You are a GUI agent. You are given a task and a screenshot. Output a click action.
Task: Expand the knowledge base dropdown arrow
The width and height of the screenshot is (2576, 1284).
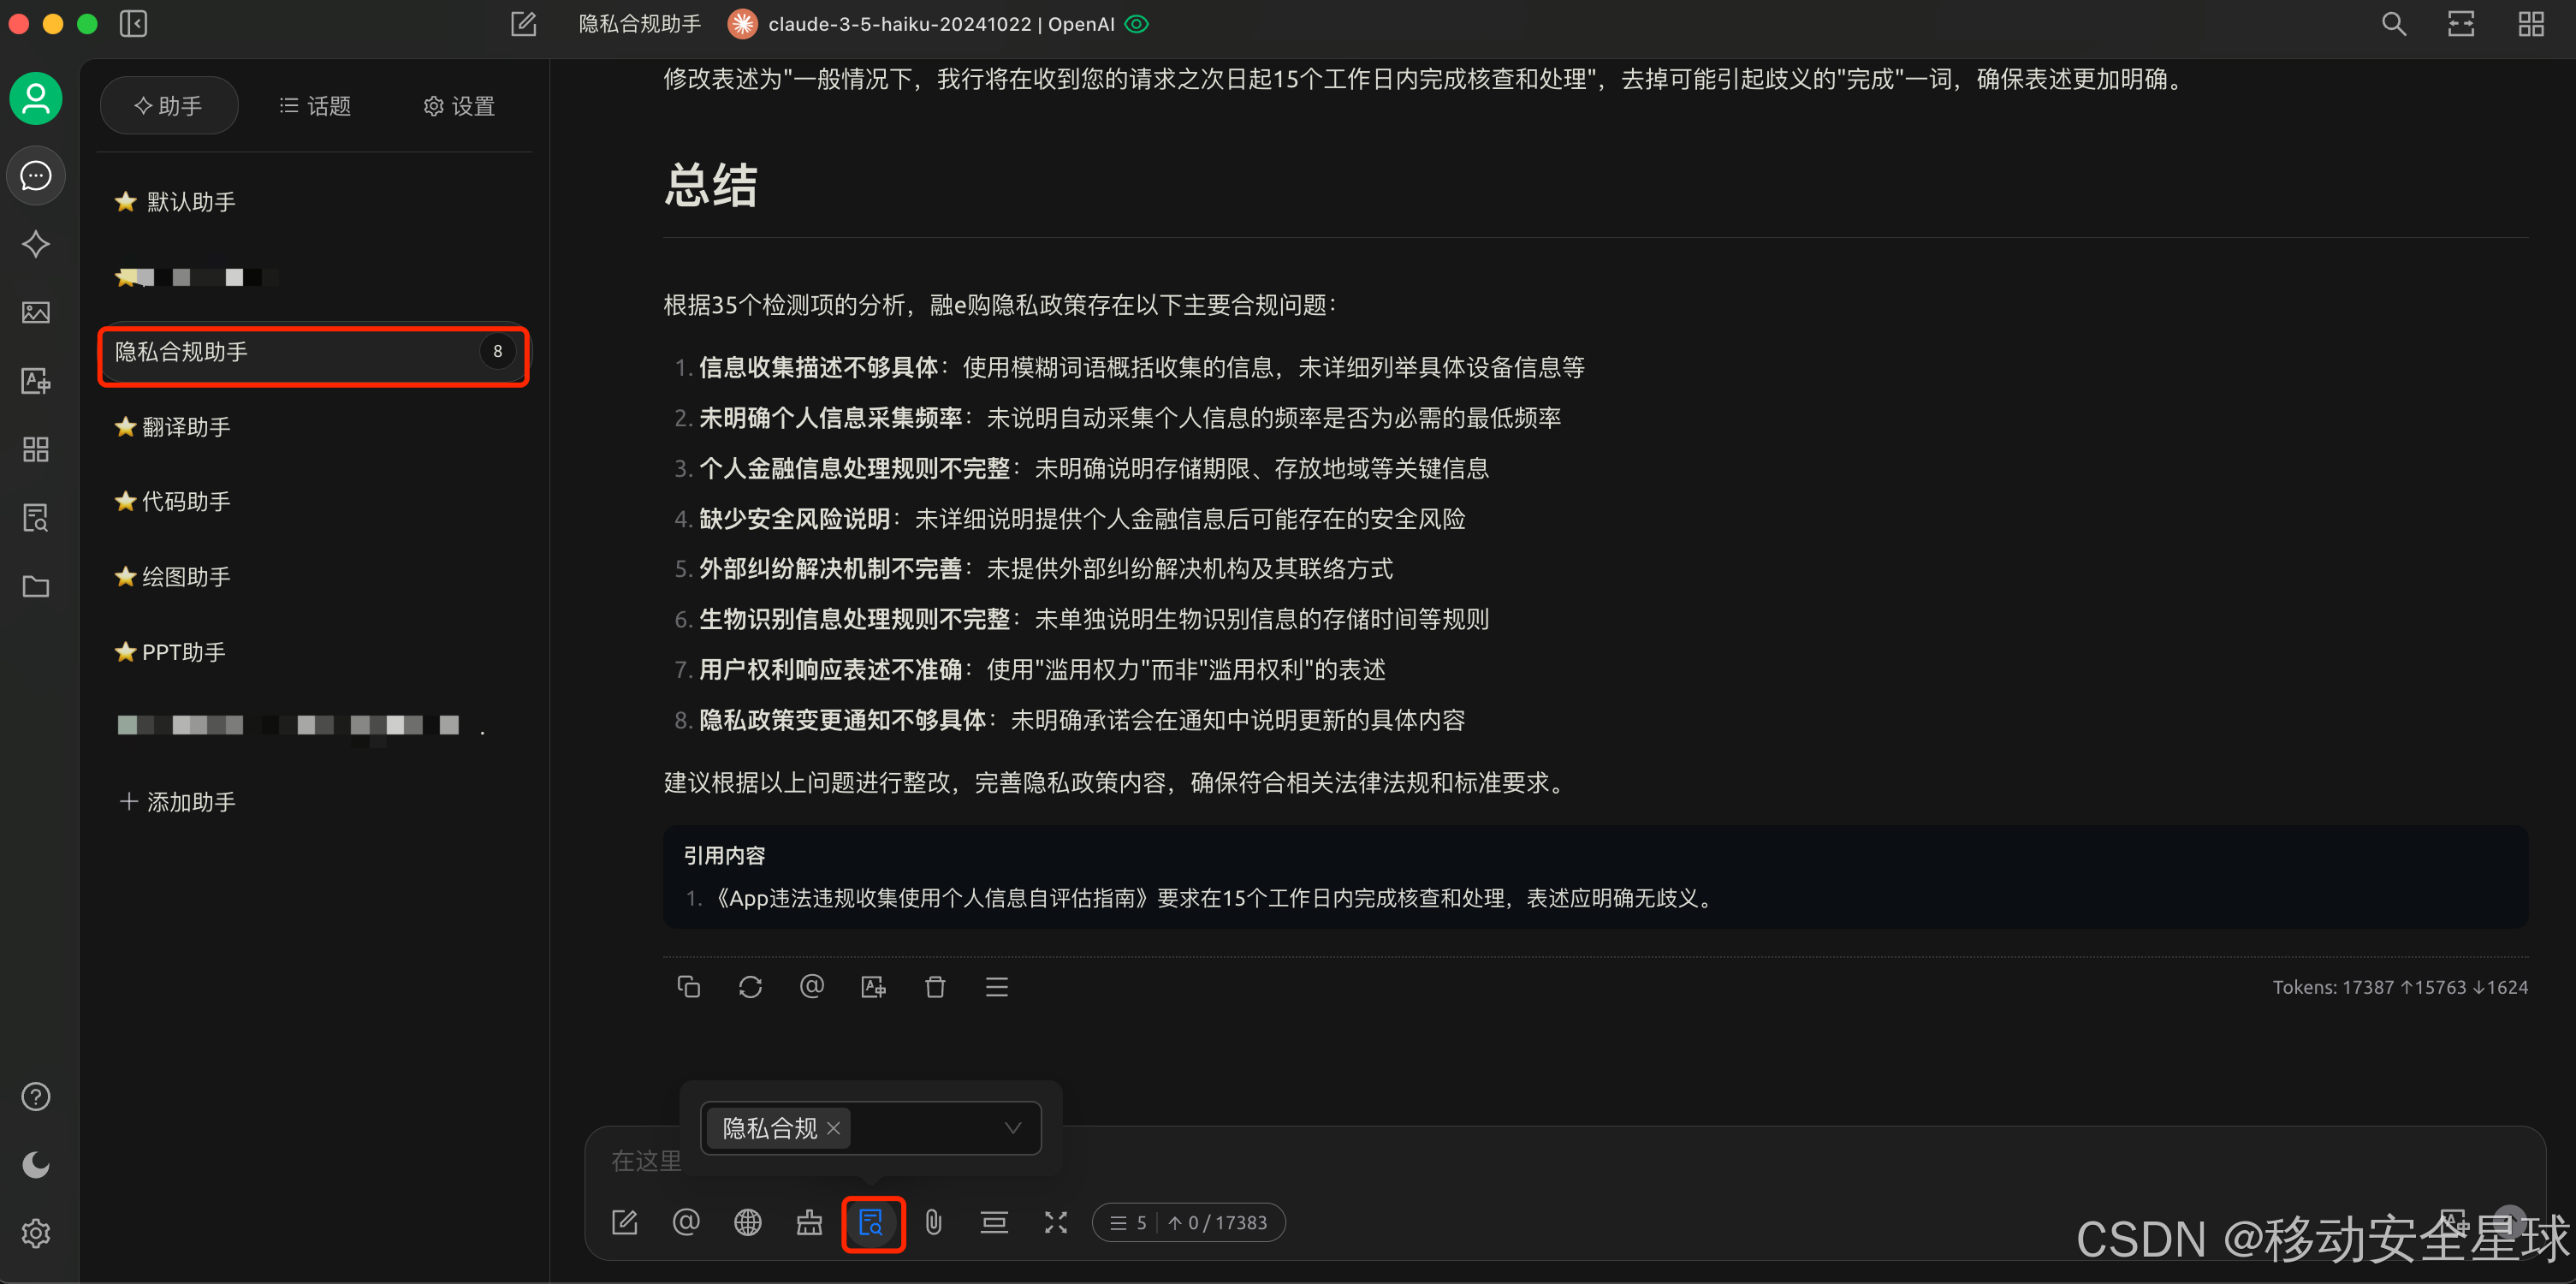pyautogui.click(x=1012, y=1128)
